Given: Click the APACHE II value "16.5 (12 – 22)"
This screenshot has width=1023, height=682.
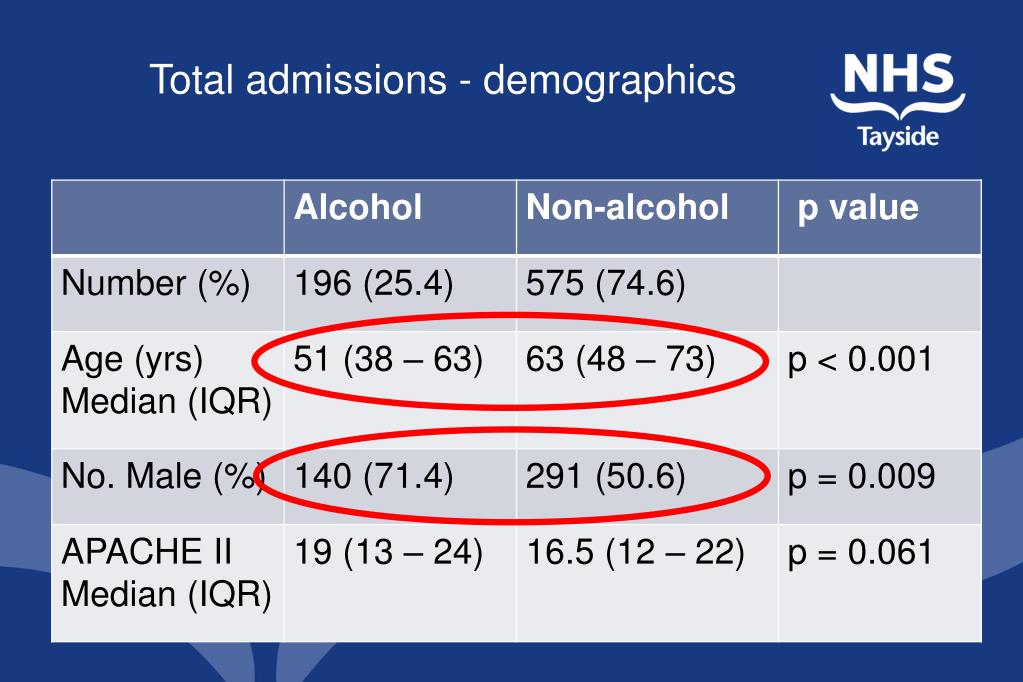Looking at the screenshot, I should (x=635, y=553).
